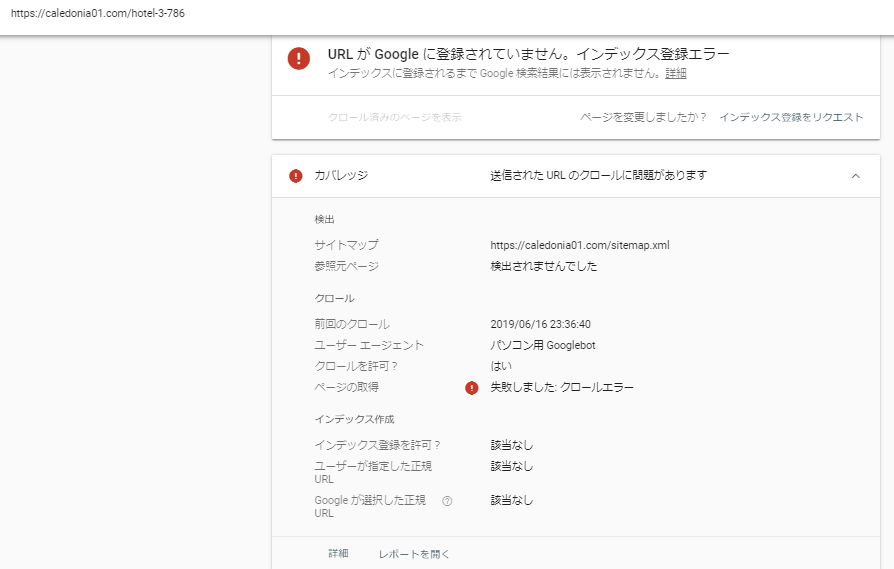Select the sitemap URL https://caledonia01.com/sitemap.xml
This screenshot has height=569, width=894.
point(580,245)
